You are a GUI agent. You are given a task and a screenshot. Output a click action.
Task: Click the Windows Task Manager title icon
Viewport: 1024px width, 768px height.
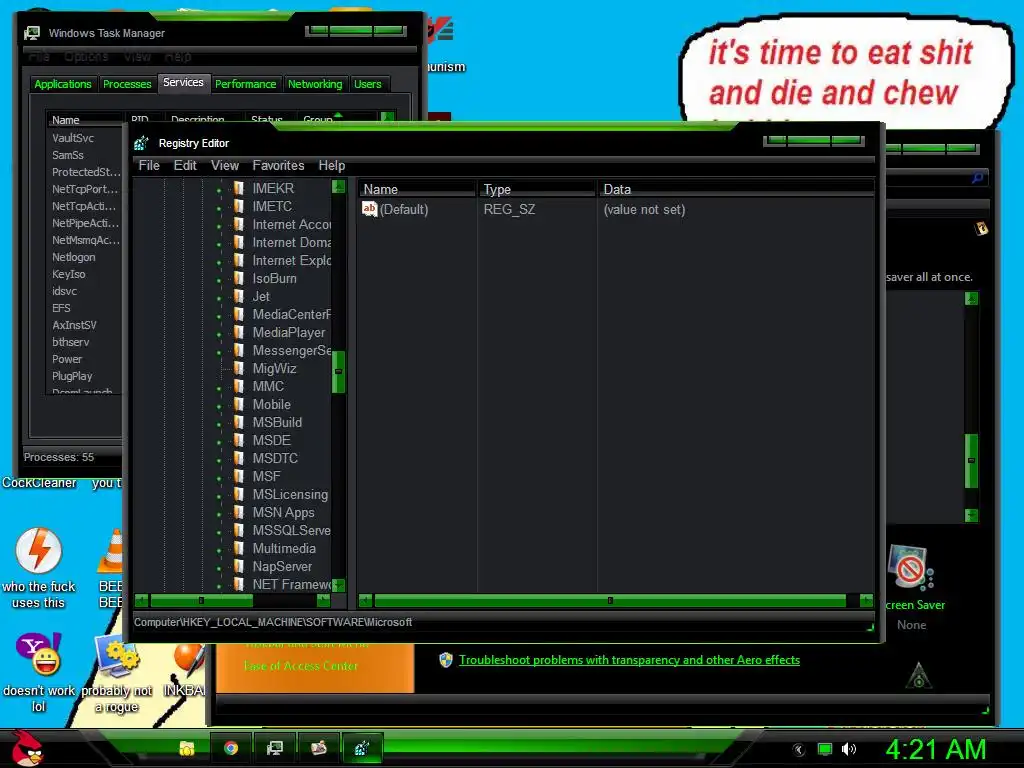click(x=31, y=33)
